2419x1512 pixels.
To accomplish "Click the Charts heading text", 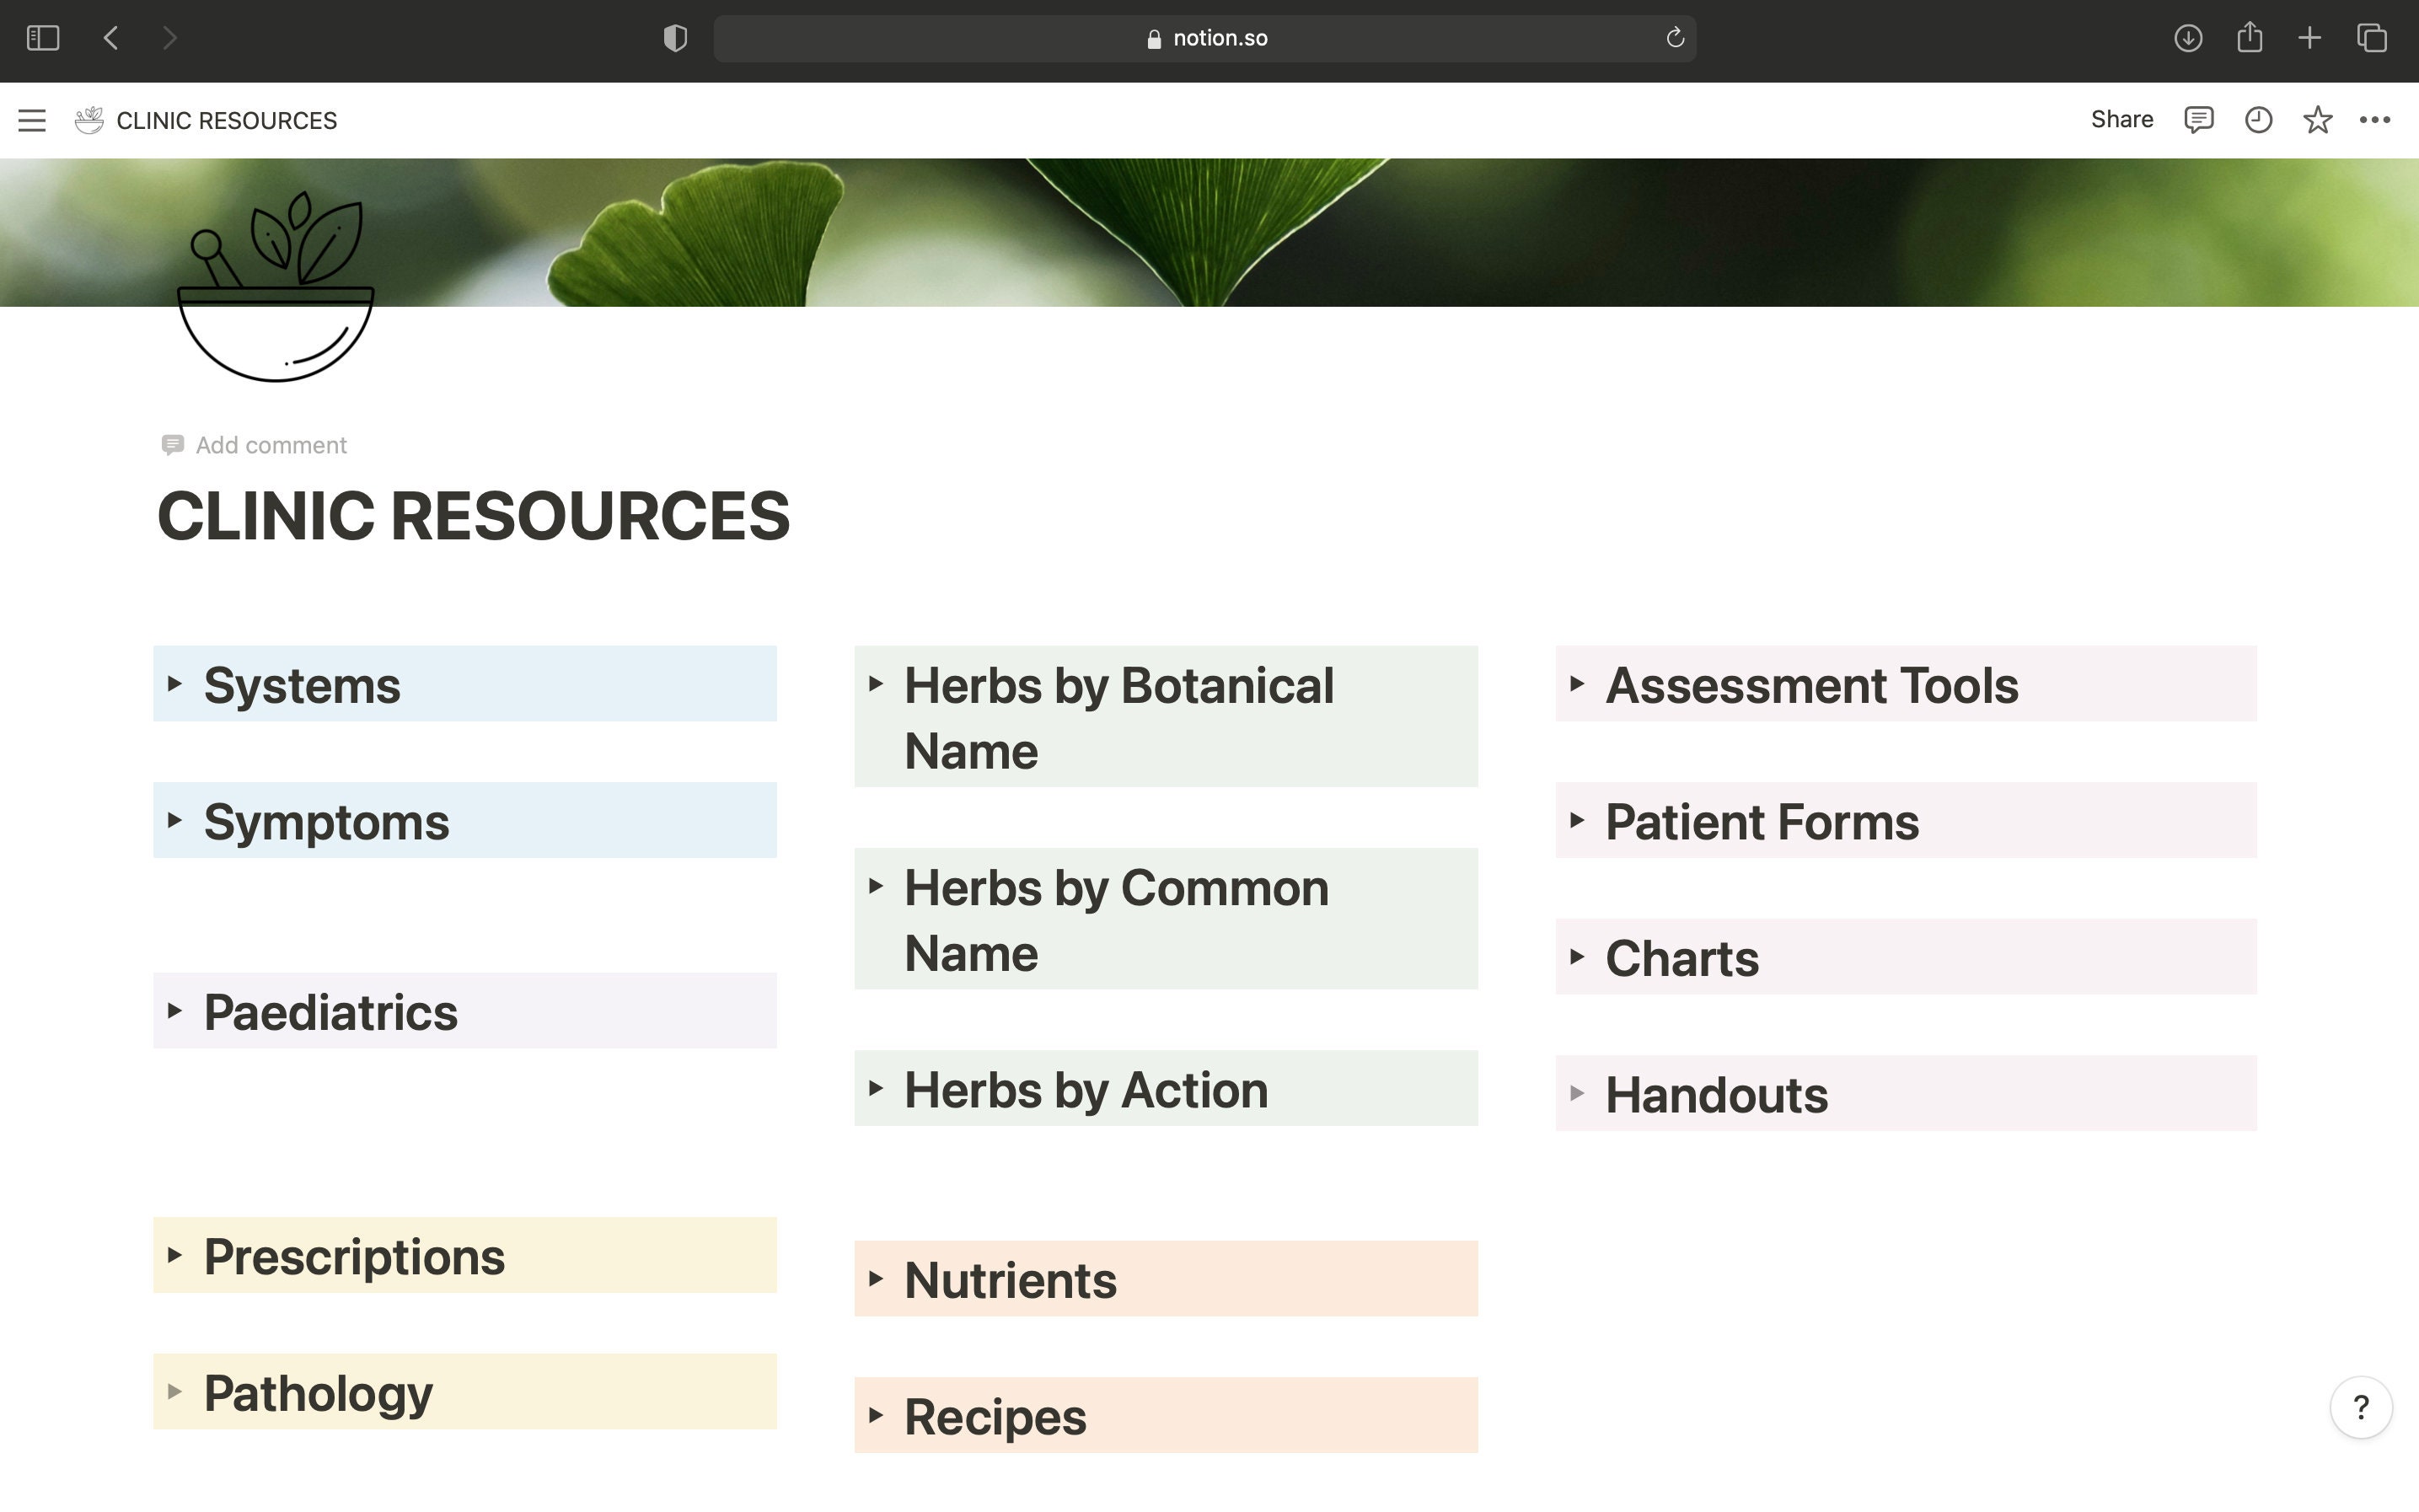I will tap(1682, 959).
